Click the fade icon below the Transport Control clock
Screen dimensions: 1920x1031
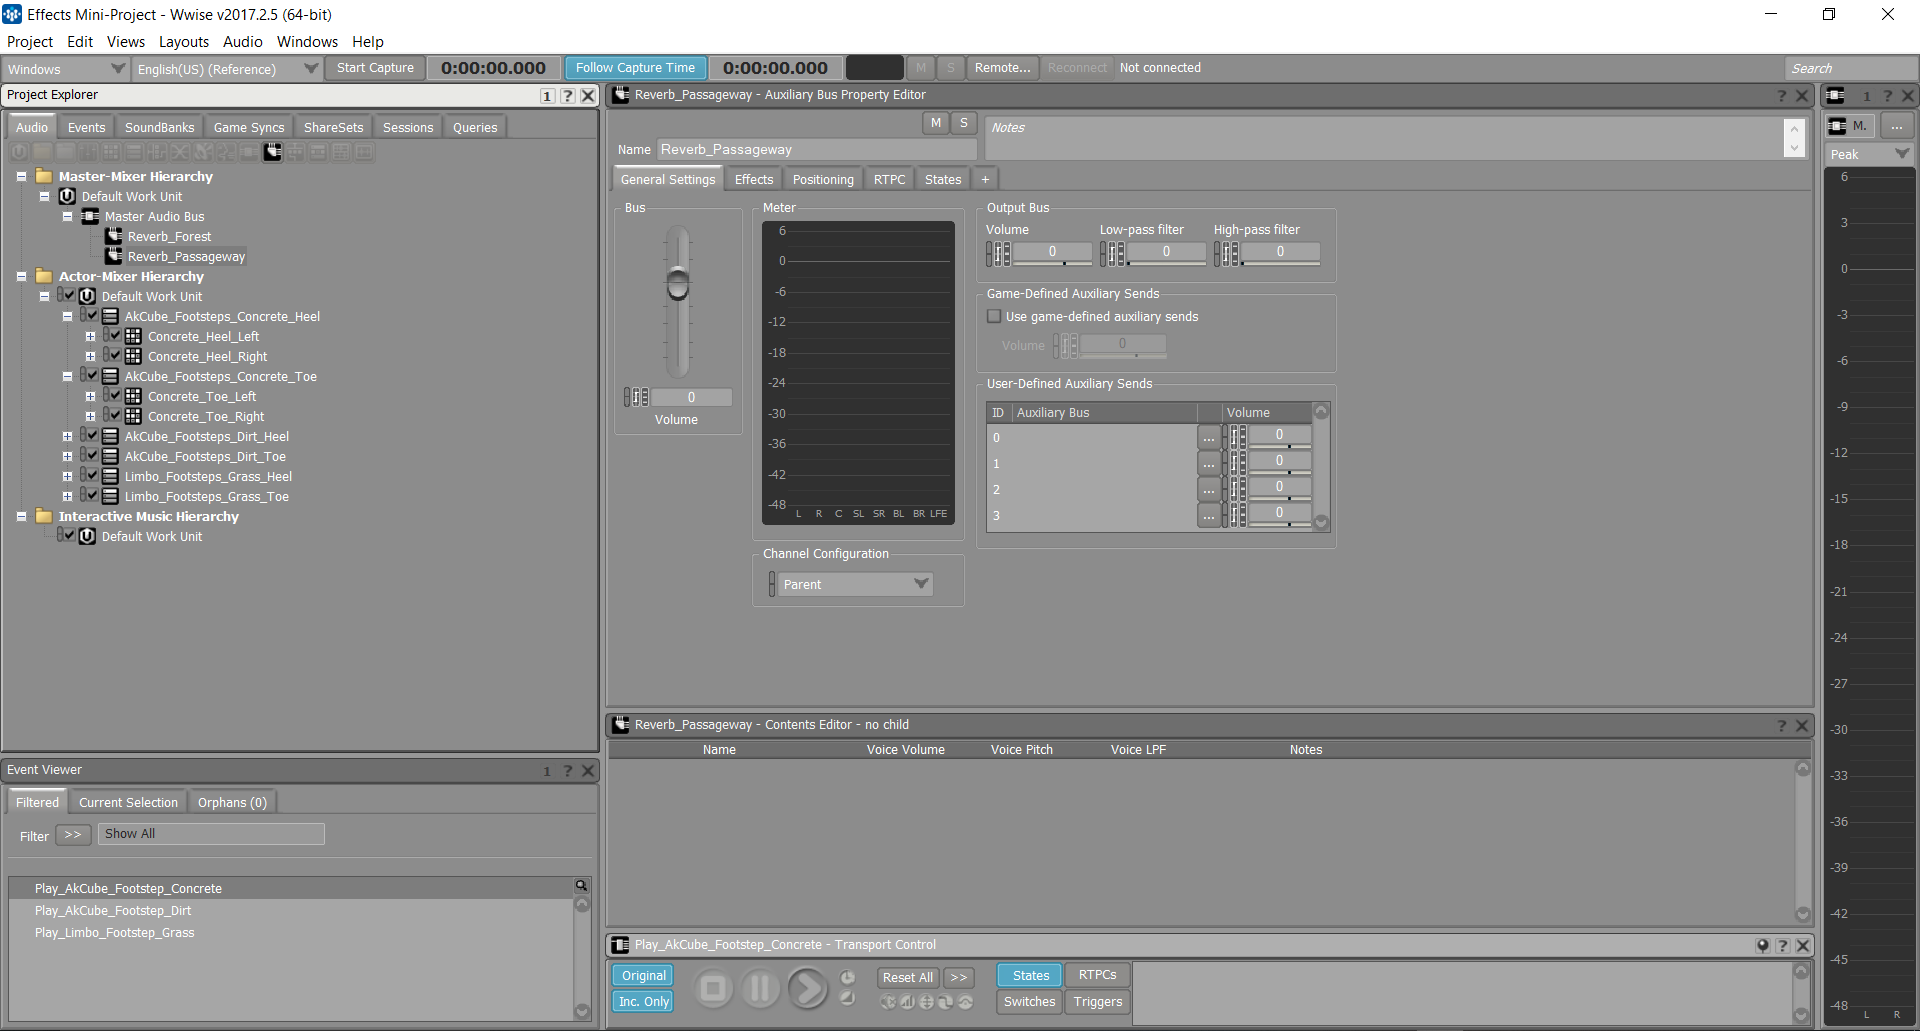click(847, 998)
